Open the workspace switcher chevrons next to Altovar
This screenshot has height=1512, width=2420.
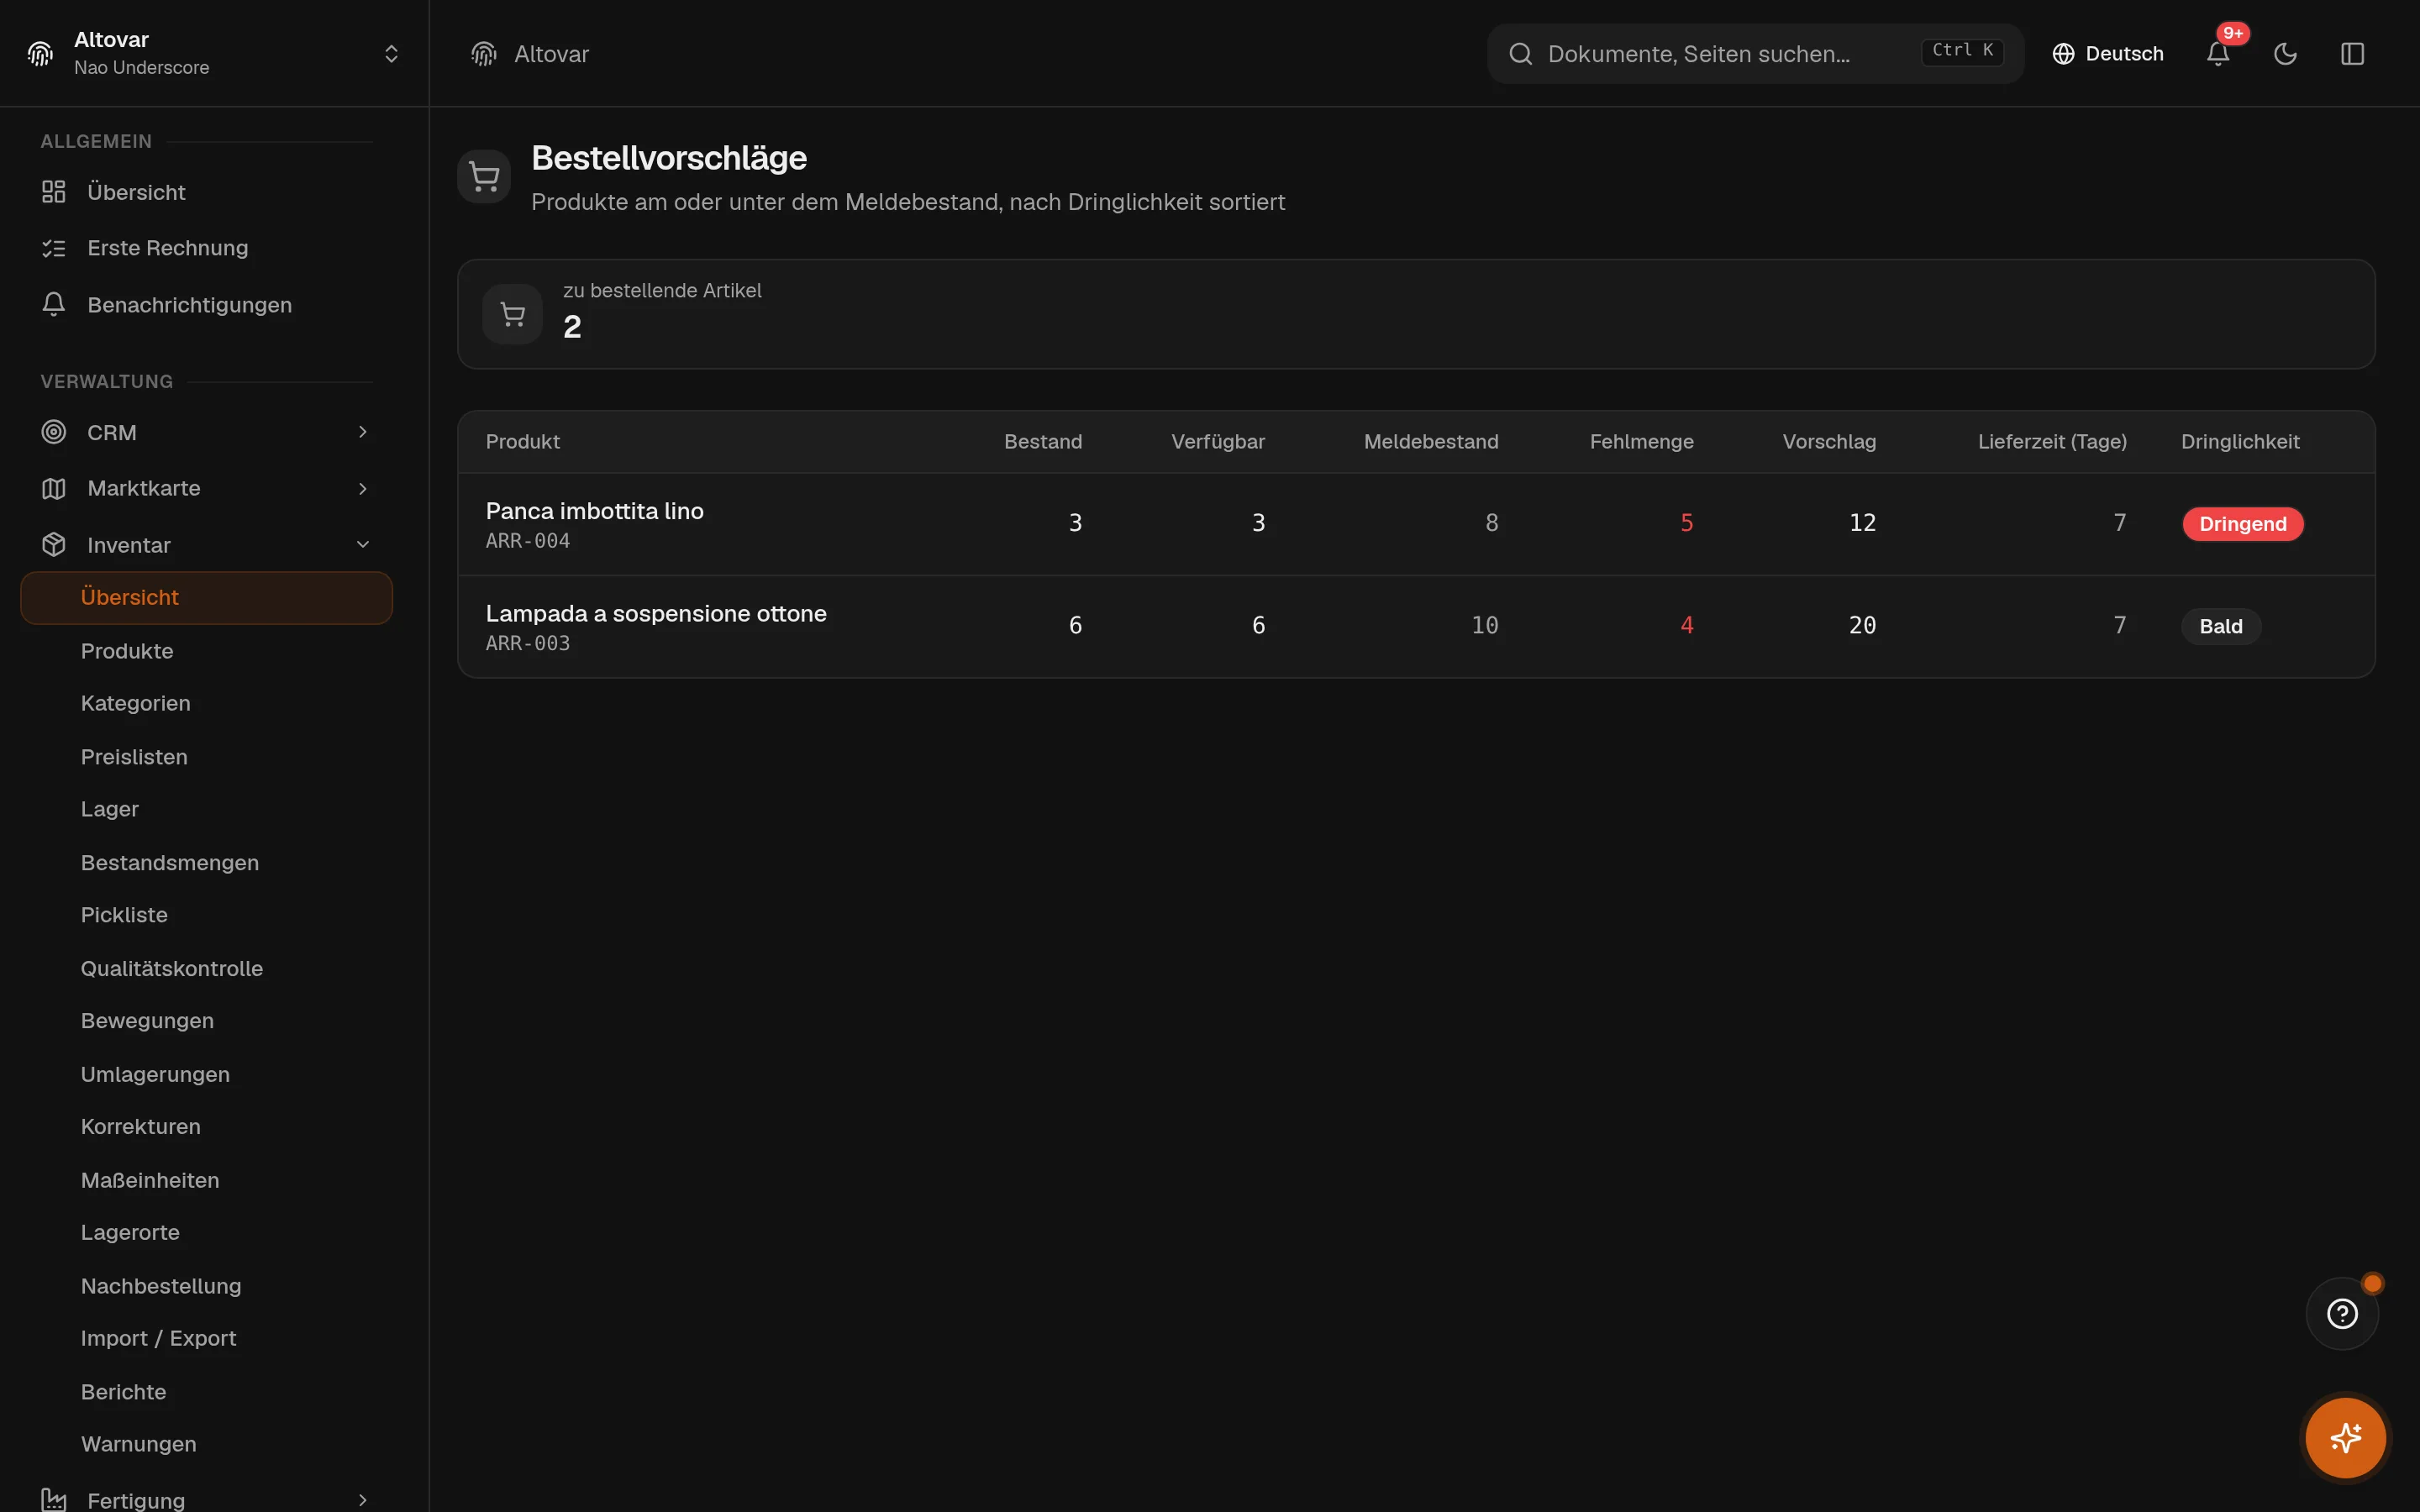pyautogui.click(x=391, y=54)
